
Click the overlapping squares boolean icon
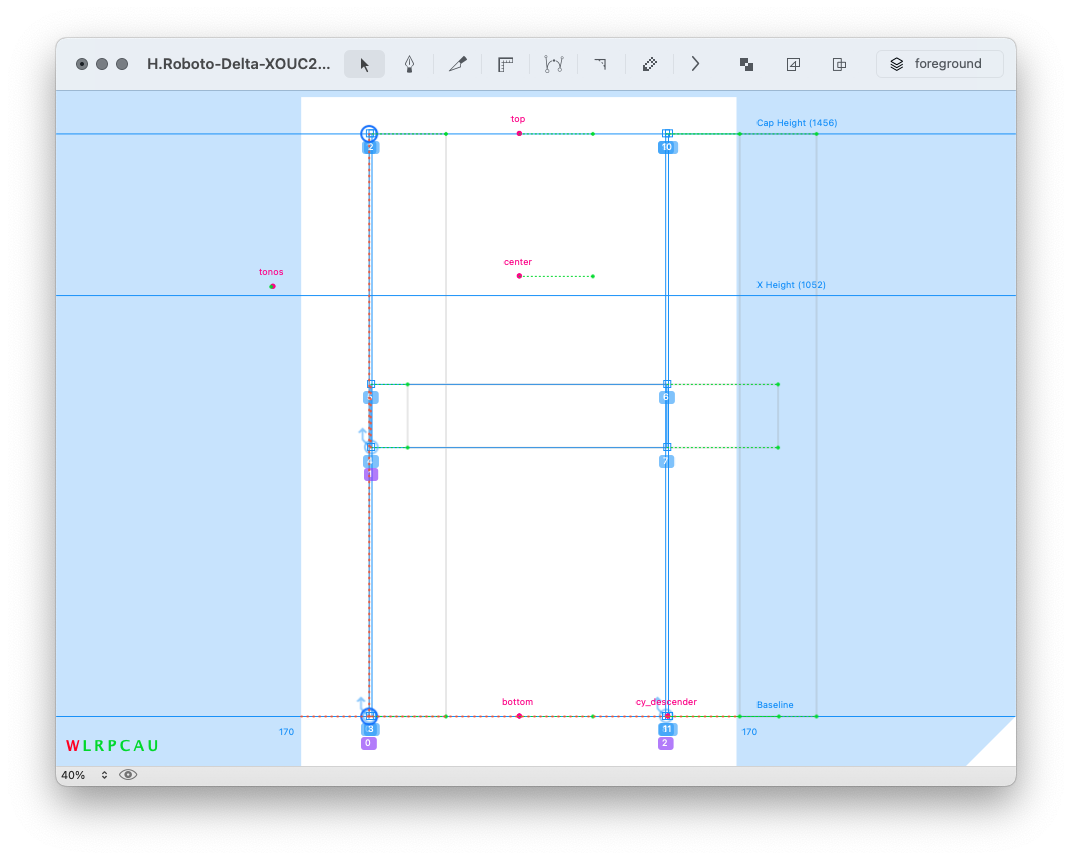tap(746, 64)
